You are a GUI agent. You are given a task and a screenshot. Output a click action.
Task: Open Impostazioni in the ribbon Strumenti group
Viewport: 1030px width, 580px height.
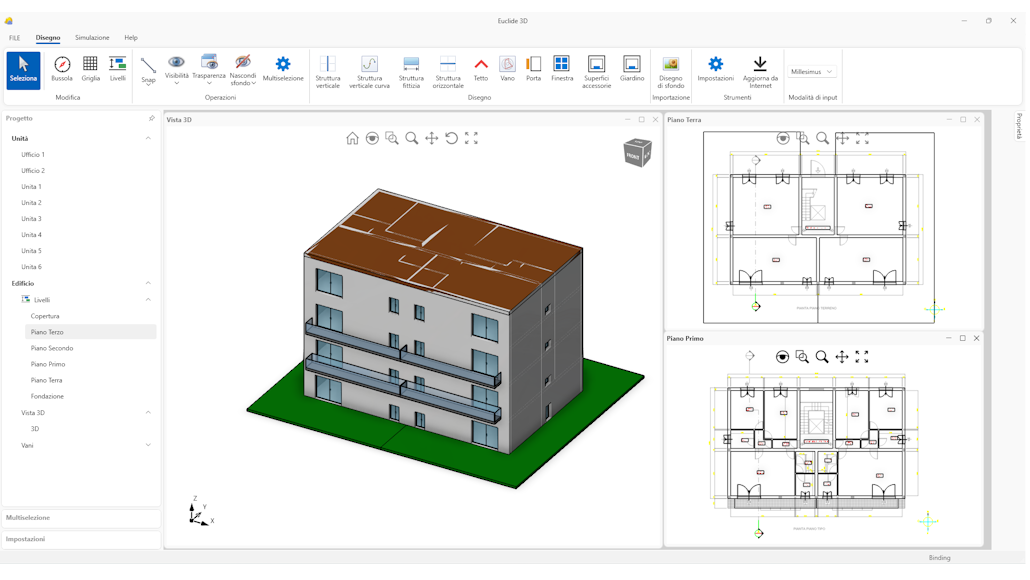click(715, 69)
